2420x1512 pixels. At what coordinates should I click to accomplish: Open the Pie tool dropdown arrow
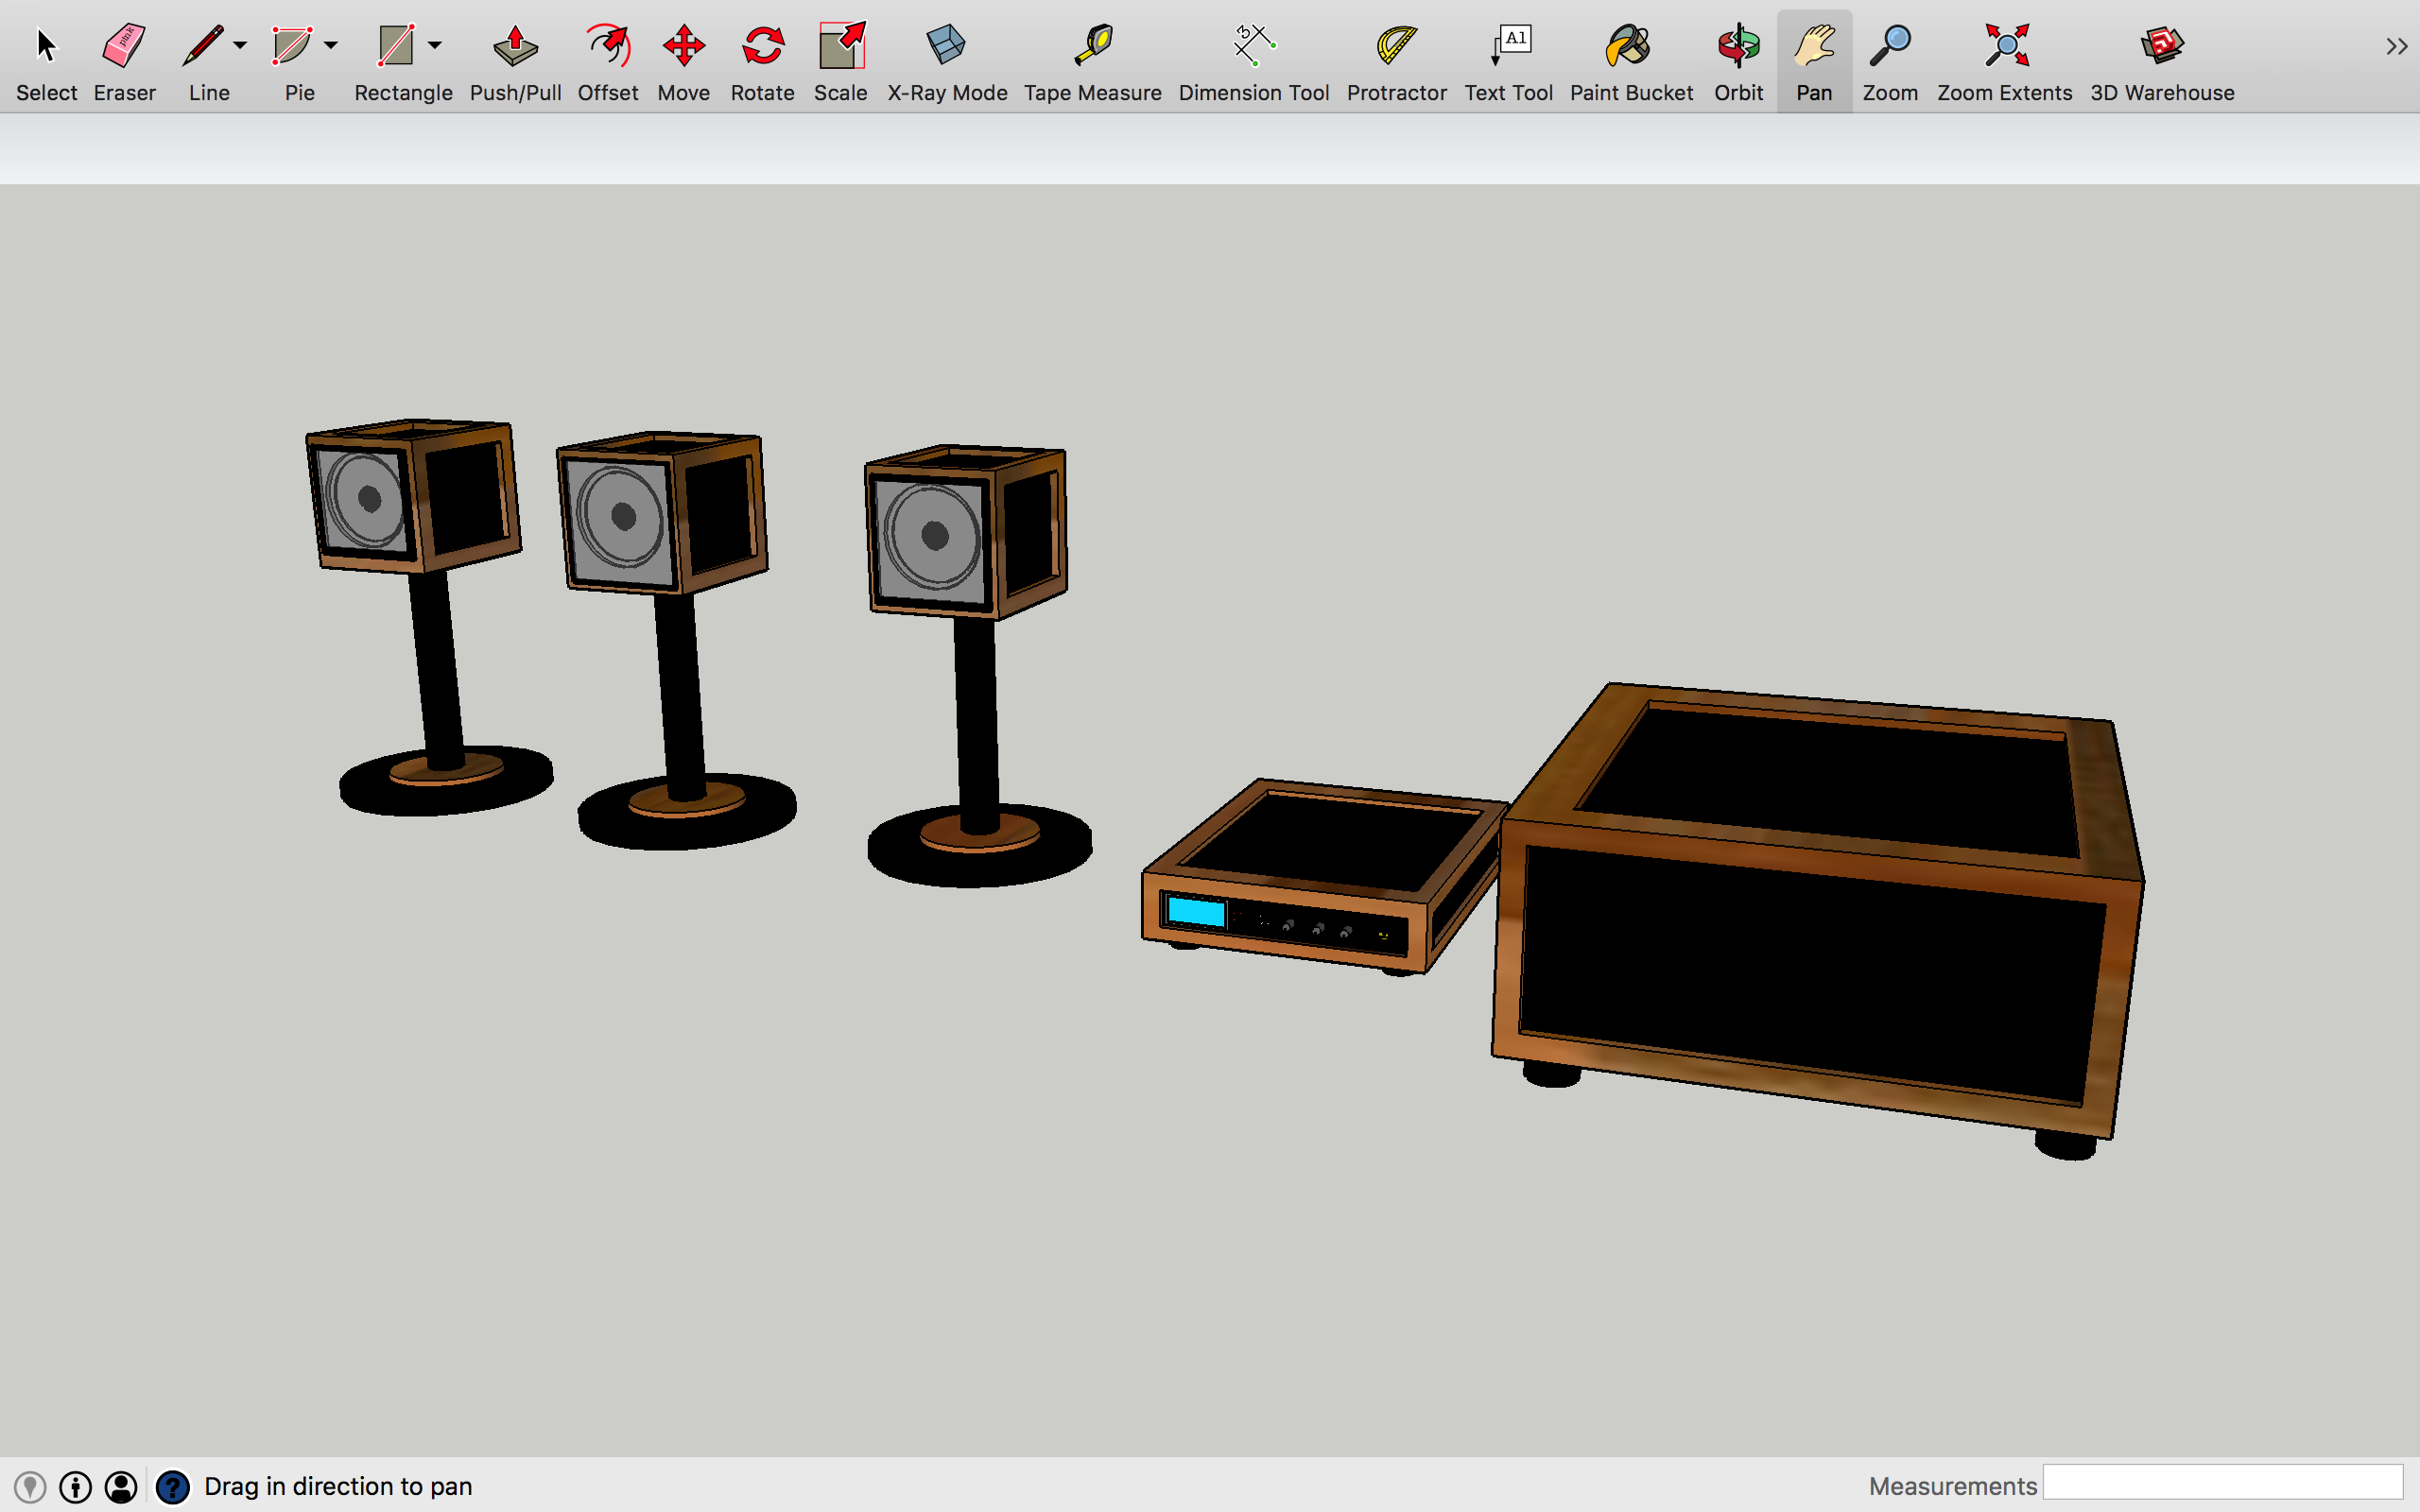(331, 45)
